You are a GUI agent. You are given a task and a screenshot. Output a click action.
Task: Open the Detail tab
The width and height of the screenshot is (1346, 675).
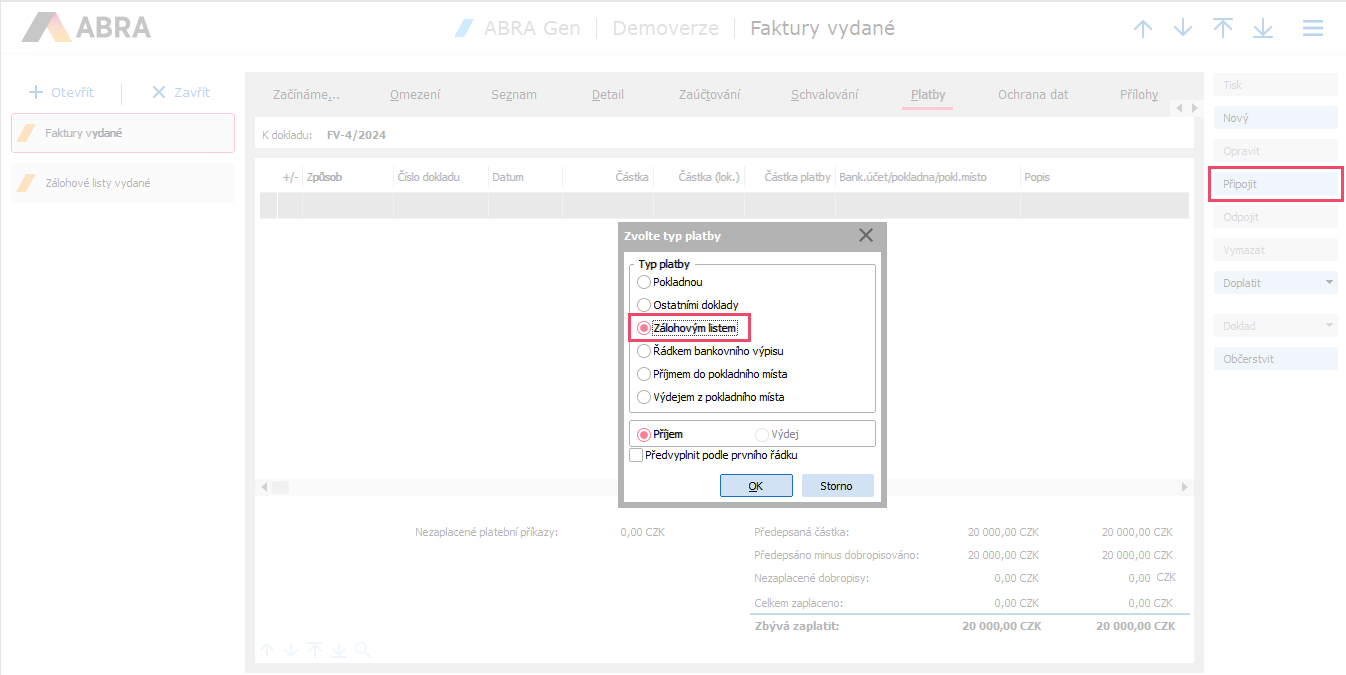click(x=607, y=95)
